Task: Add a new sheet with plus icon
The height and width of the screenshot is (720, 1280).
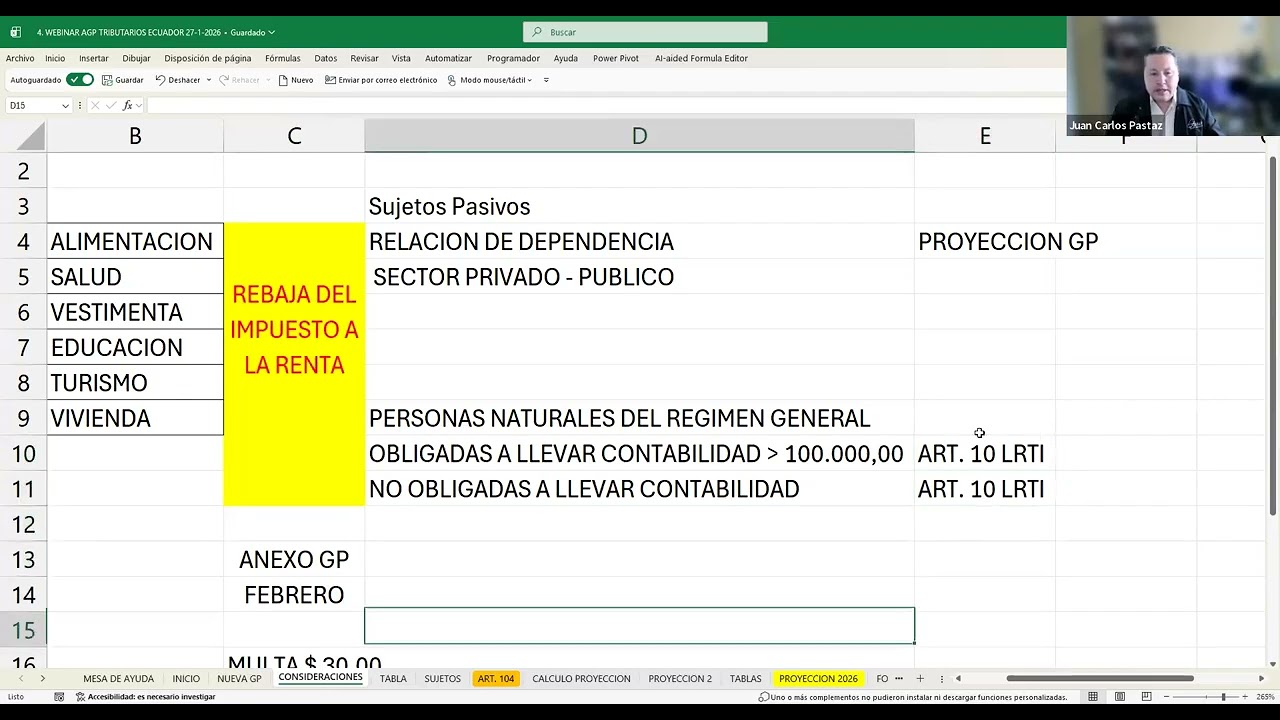Action: pos(920,678)
